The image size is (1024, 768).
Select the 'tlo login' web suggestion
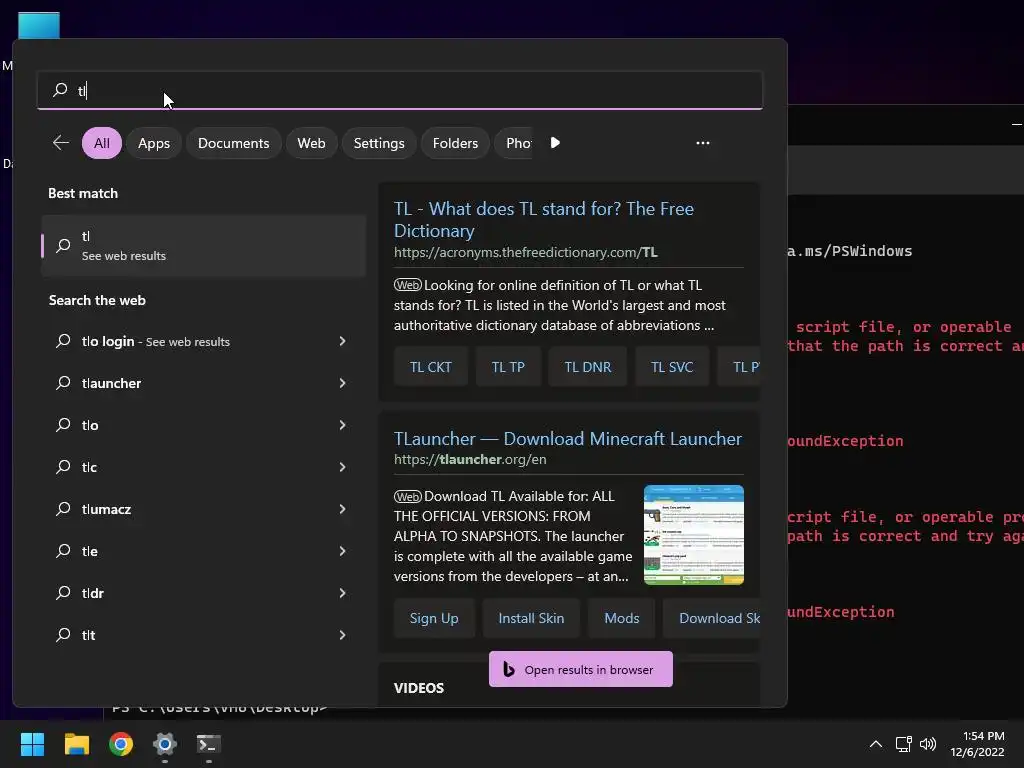(204, 341)
